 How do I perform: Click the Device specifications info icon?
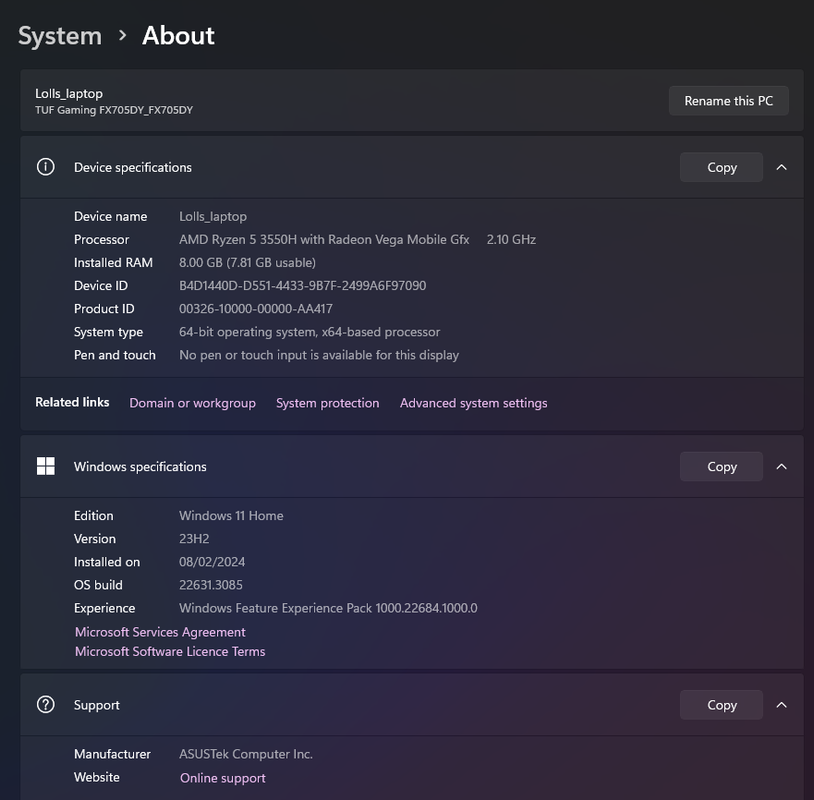46,167
